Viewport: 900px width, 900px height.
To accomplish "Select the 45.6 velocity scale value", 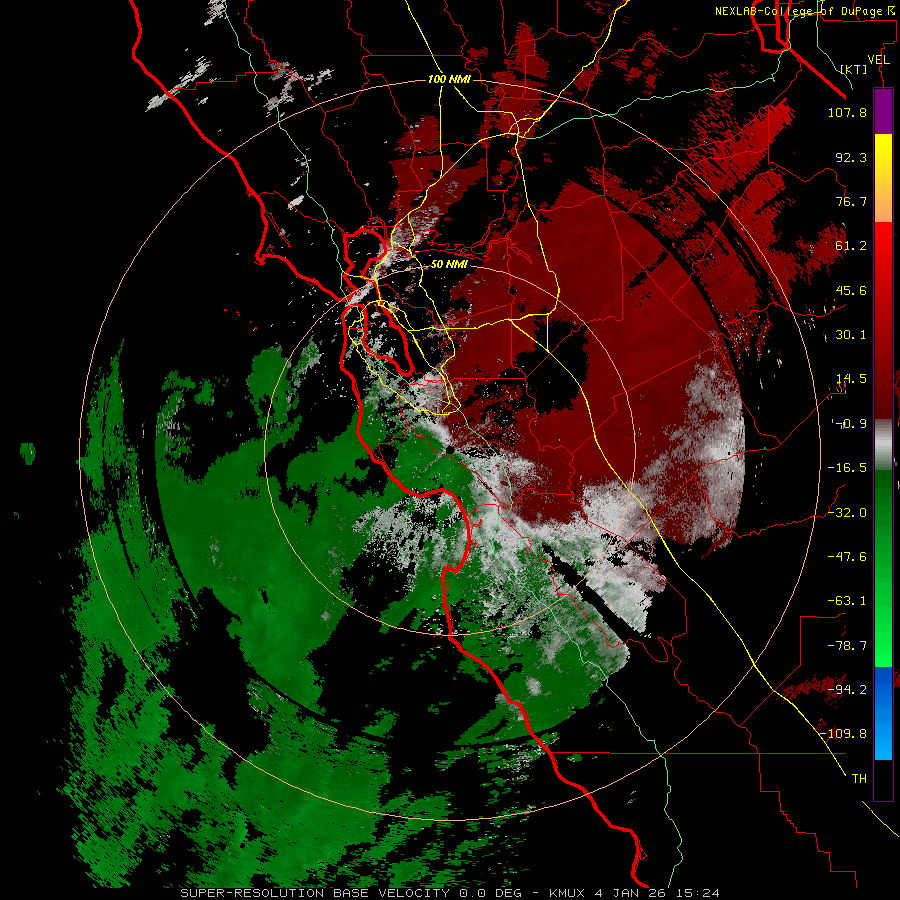I will [x=851, y=290].
